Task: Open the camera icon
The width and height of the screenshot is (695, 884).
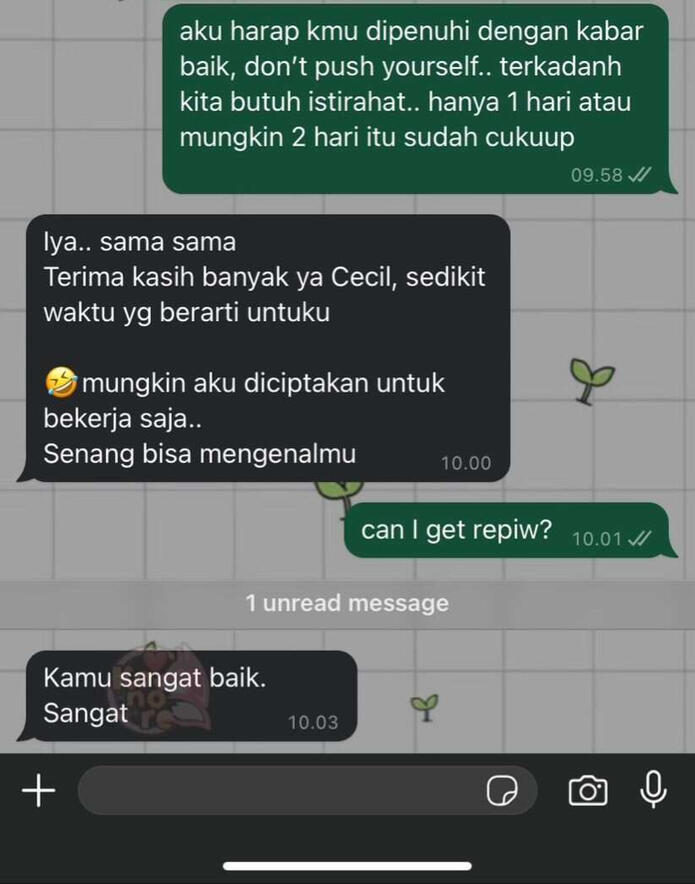Action: (588, 790)
